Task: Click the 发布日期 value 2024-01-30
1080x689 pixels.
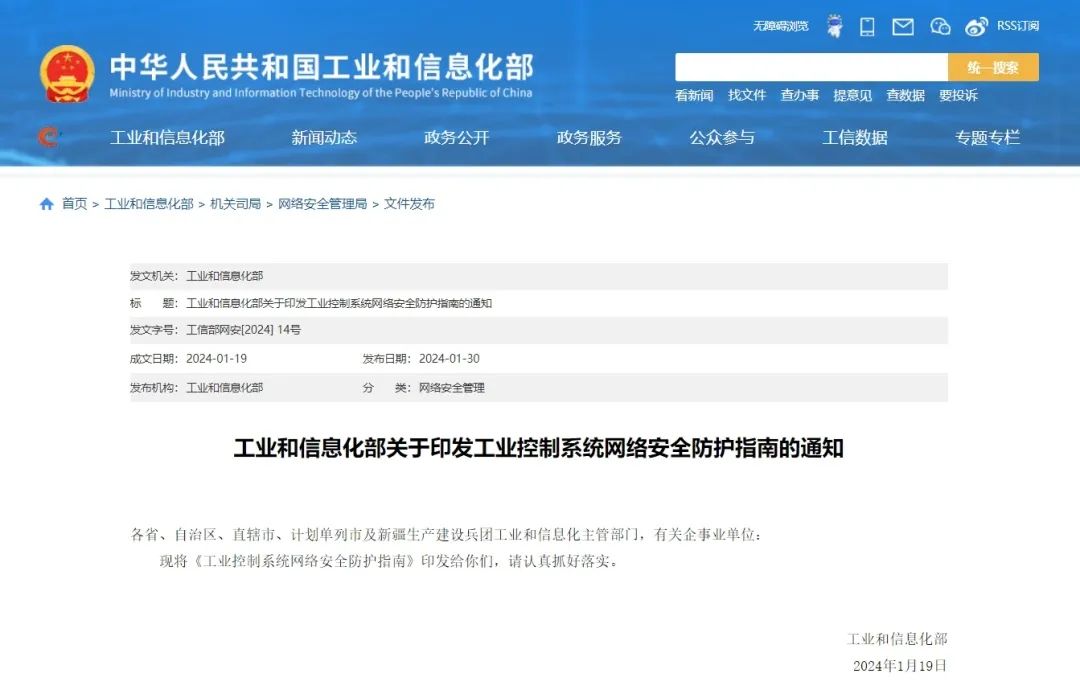Action: click(449, 359)
